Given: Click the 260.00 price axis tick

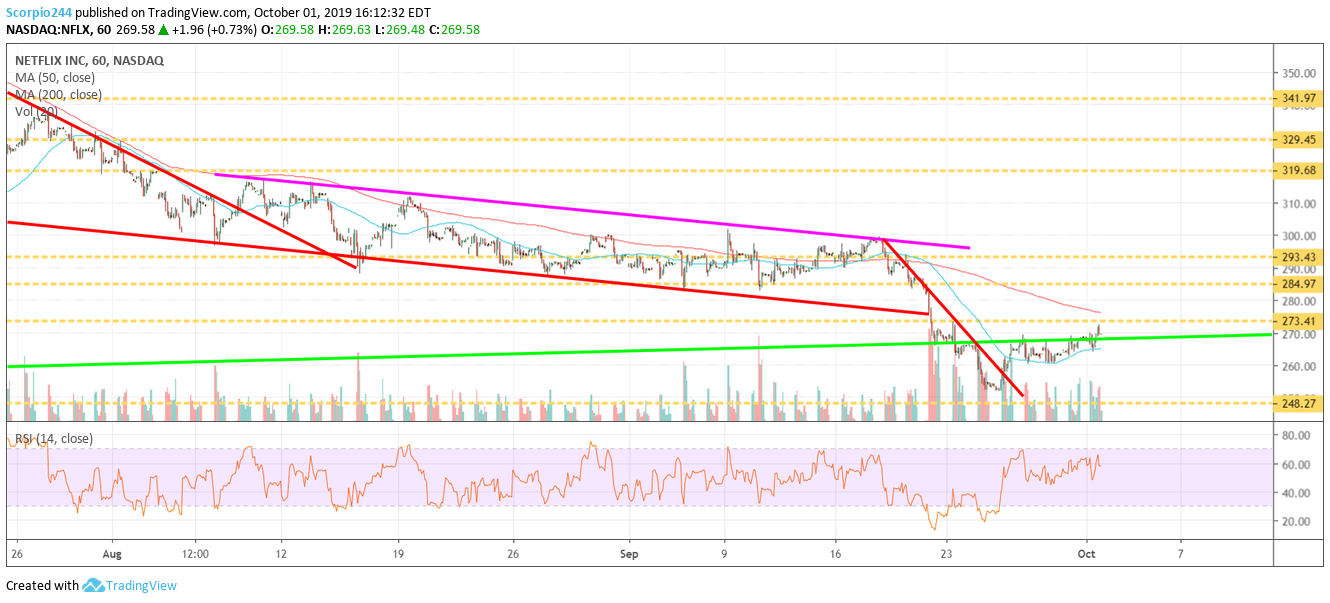Looking at the screenshot, I should pos(1299,367).
